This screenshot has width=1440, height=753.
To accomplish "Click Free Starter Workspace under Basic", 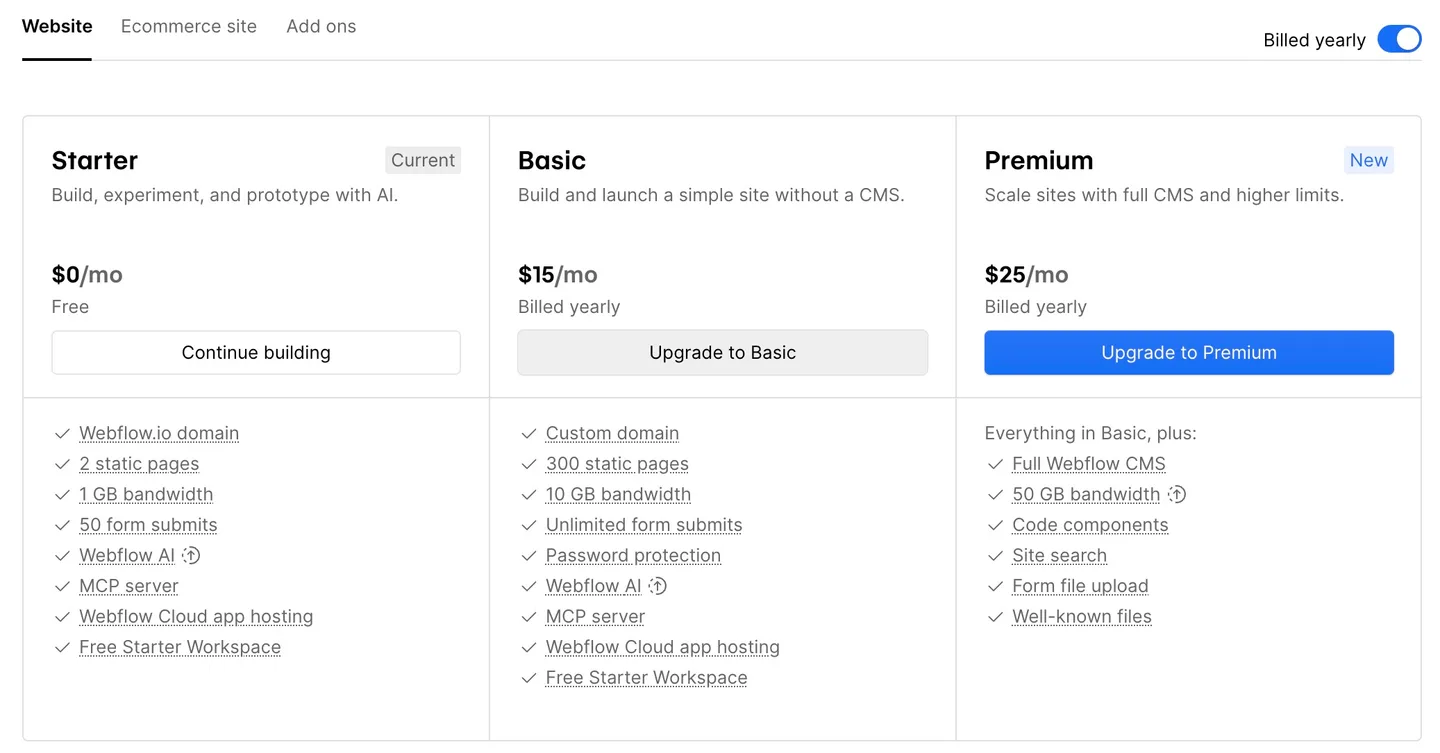I will click(646, 677).
